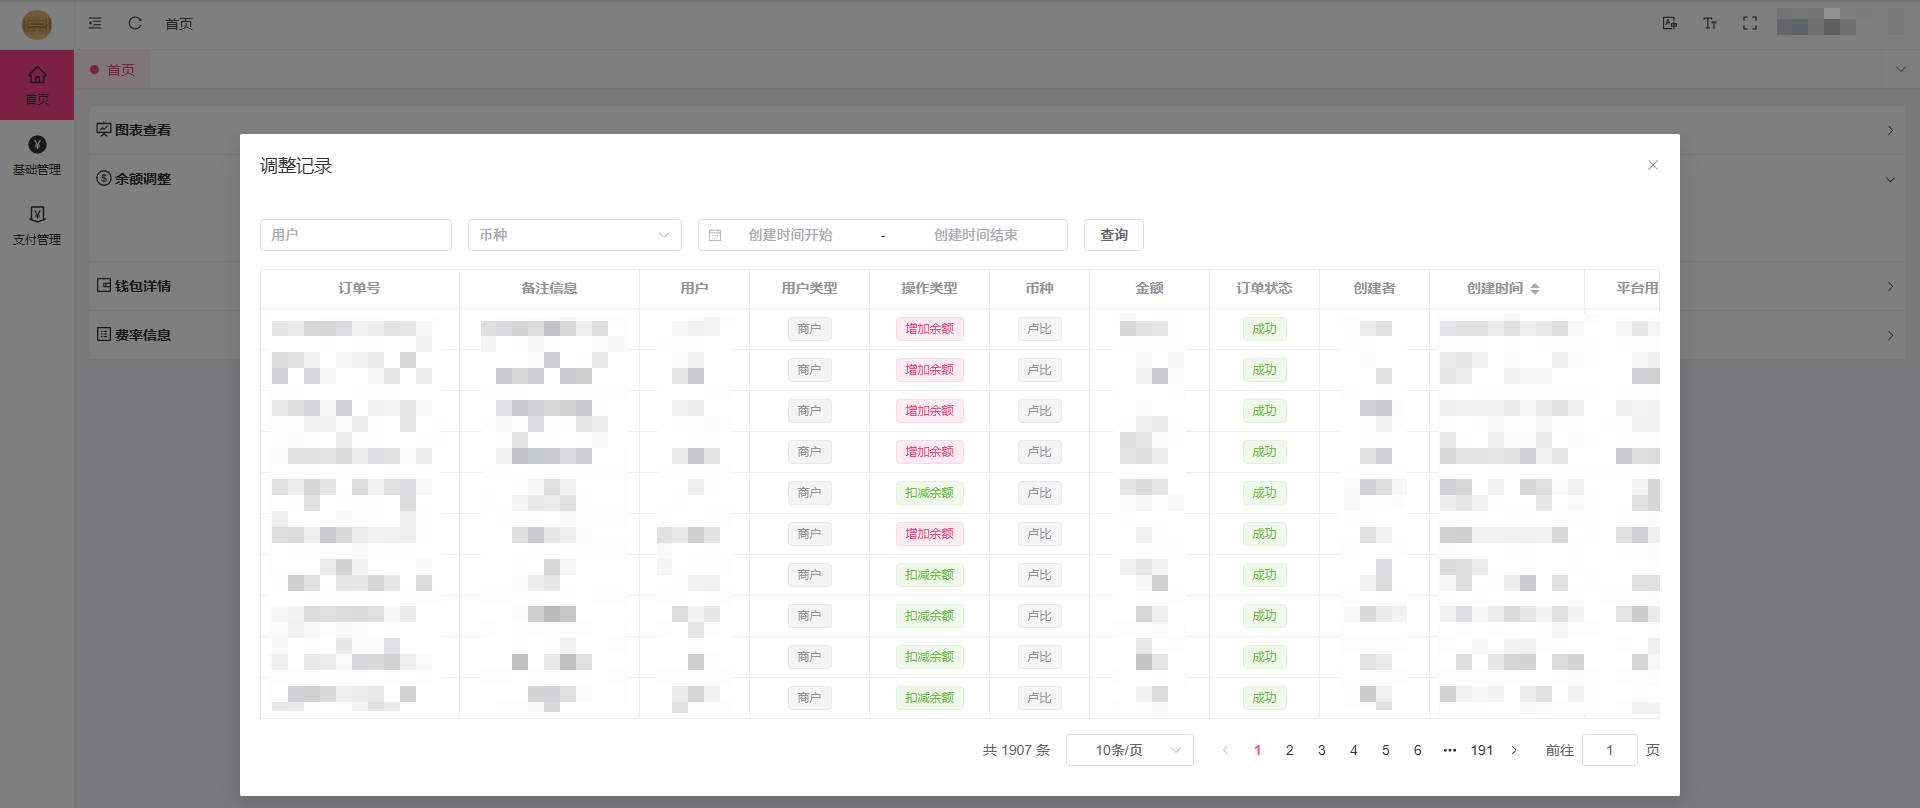Go to page 2
Screen dimensions: 1920x808
[1289, 750]
